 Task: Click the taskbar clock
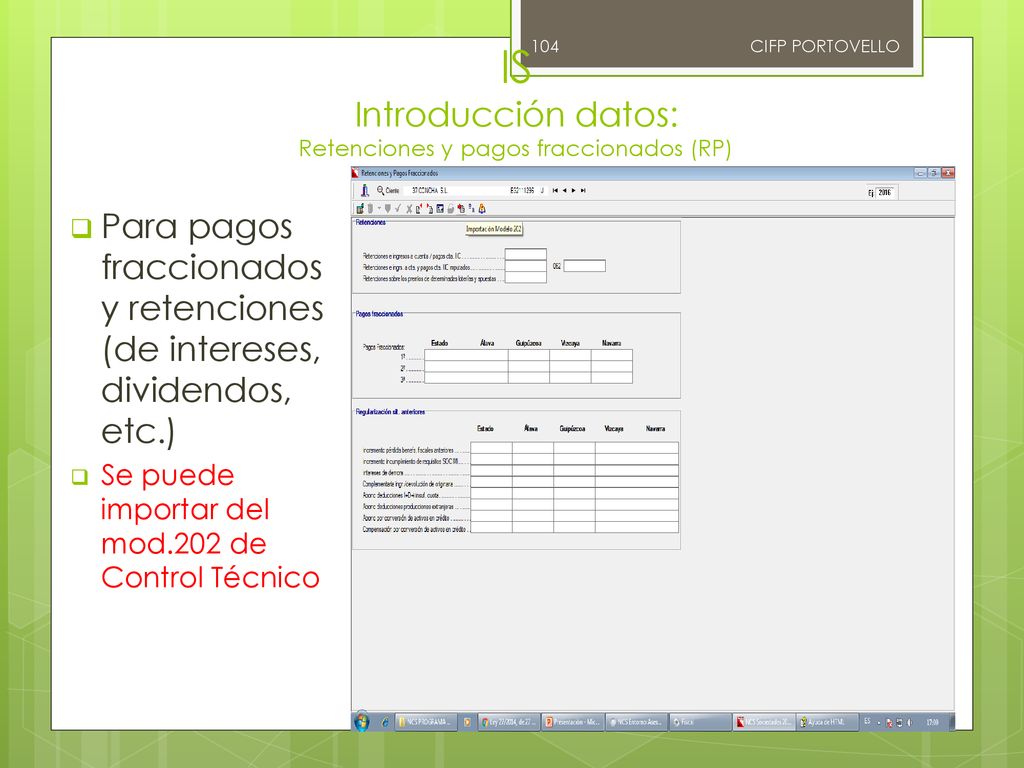click(933, 722)
